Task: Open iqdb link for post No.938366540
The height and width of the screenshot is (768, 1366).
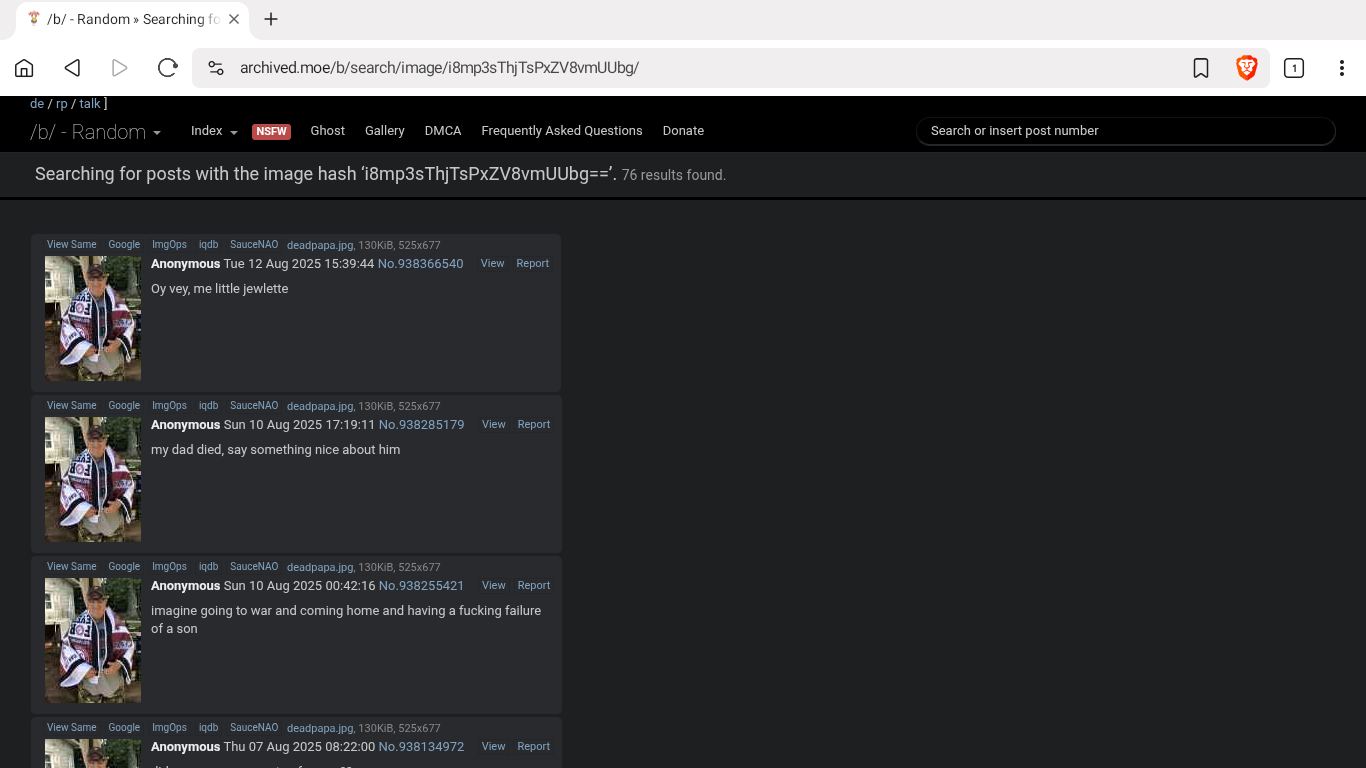Action: click(208, 245)
